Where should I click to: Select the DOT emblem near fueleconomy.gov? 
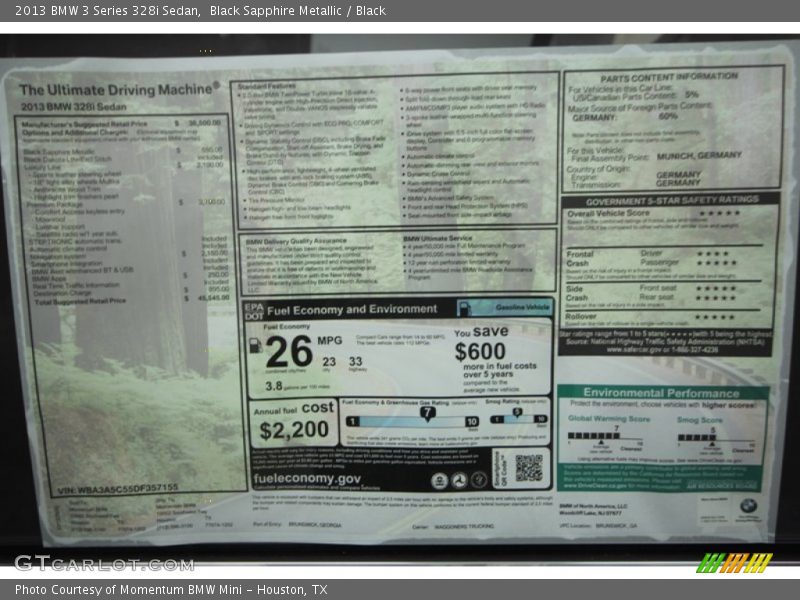coord(459,479)
